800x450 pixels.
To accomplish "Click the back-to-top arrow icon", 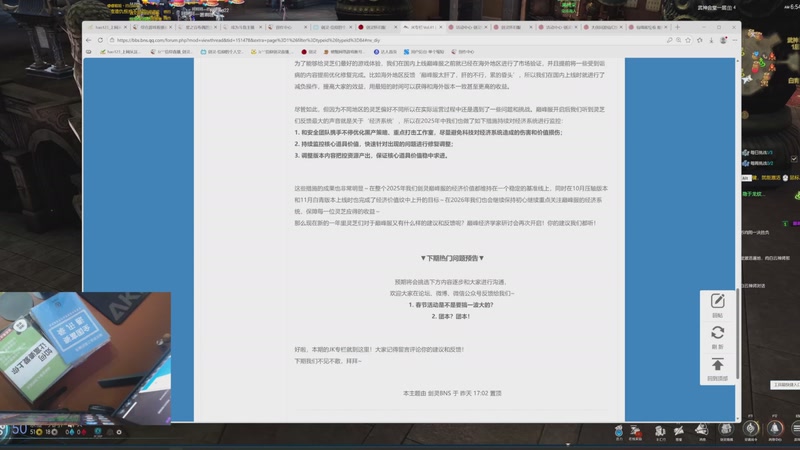I will coord(717,365).
